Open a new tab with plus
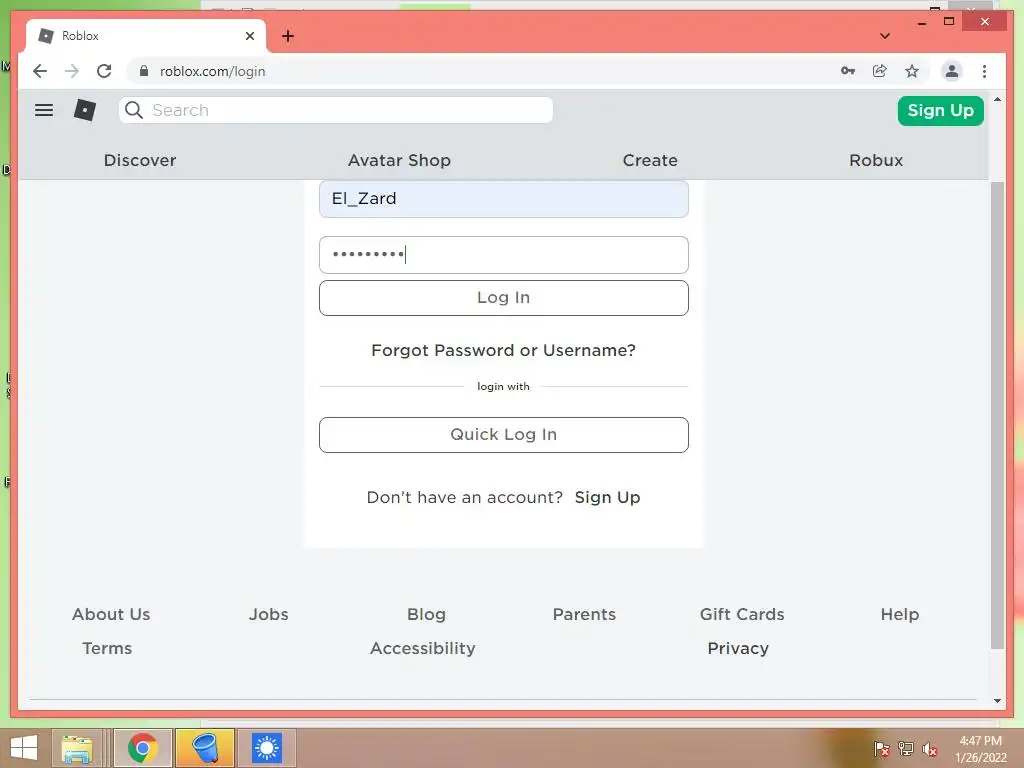Viewport: 1024px width, 768px height. pos(288,36)
